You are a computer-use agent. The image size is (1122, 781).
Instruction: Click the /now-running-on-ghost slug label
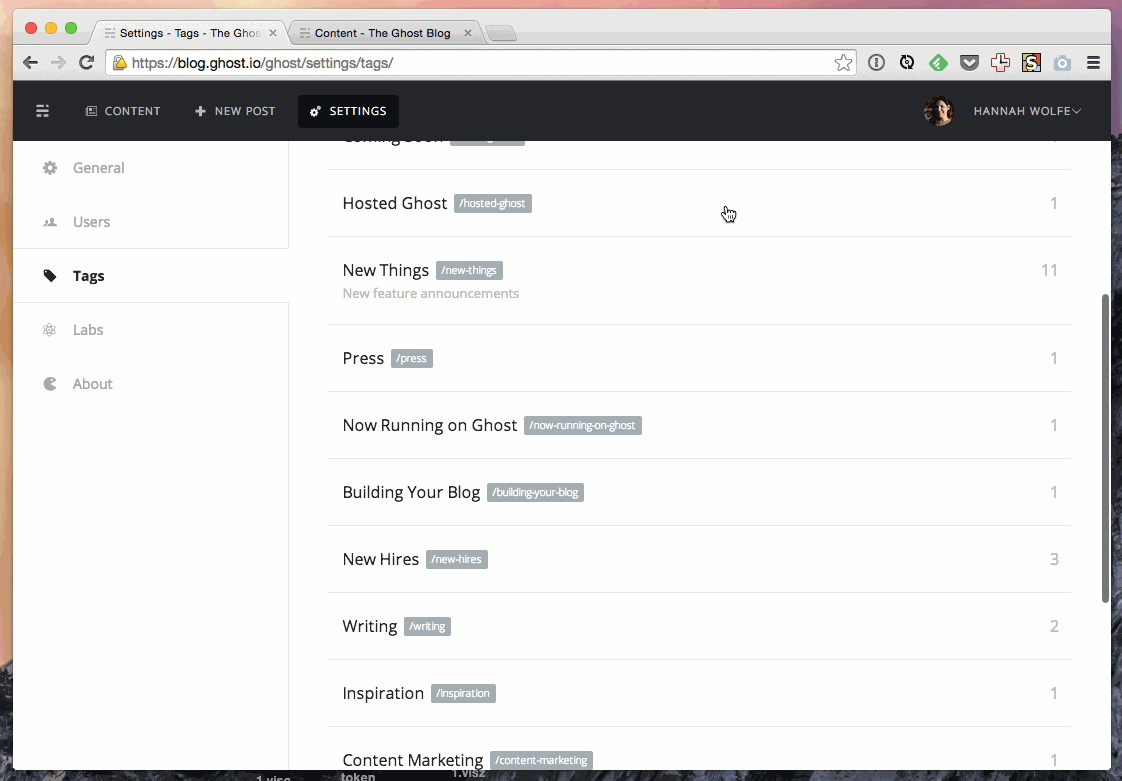(582, 425)
